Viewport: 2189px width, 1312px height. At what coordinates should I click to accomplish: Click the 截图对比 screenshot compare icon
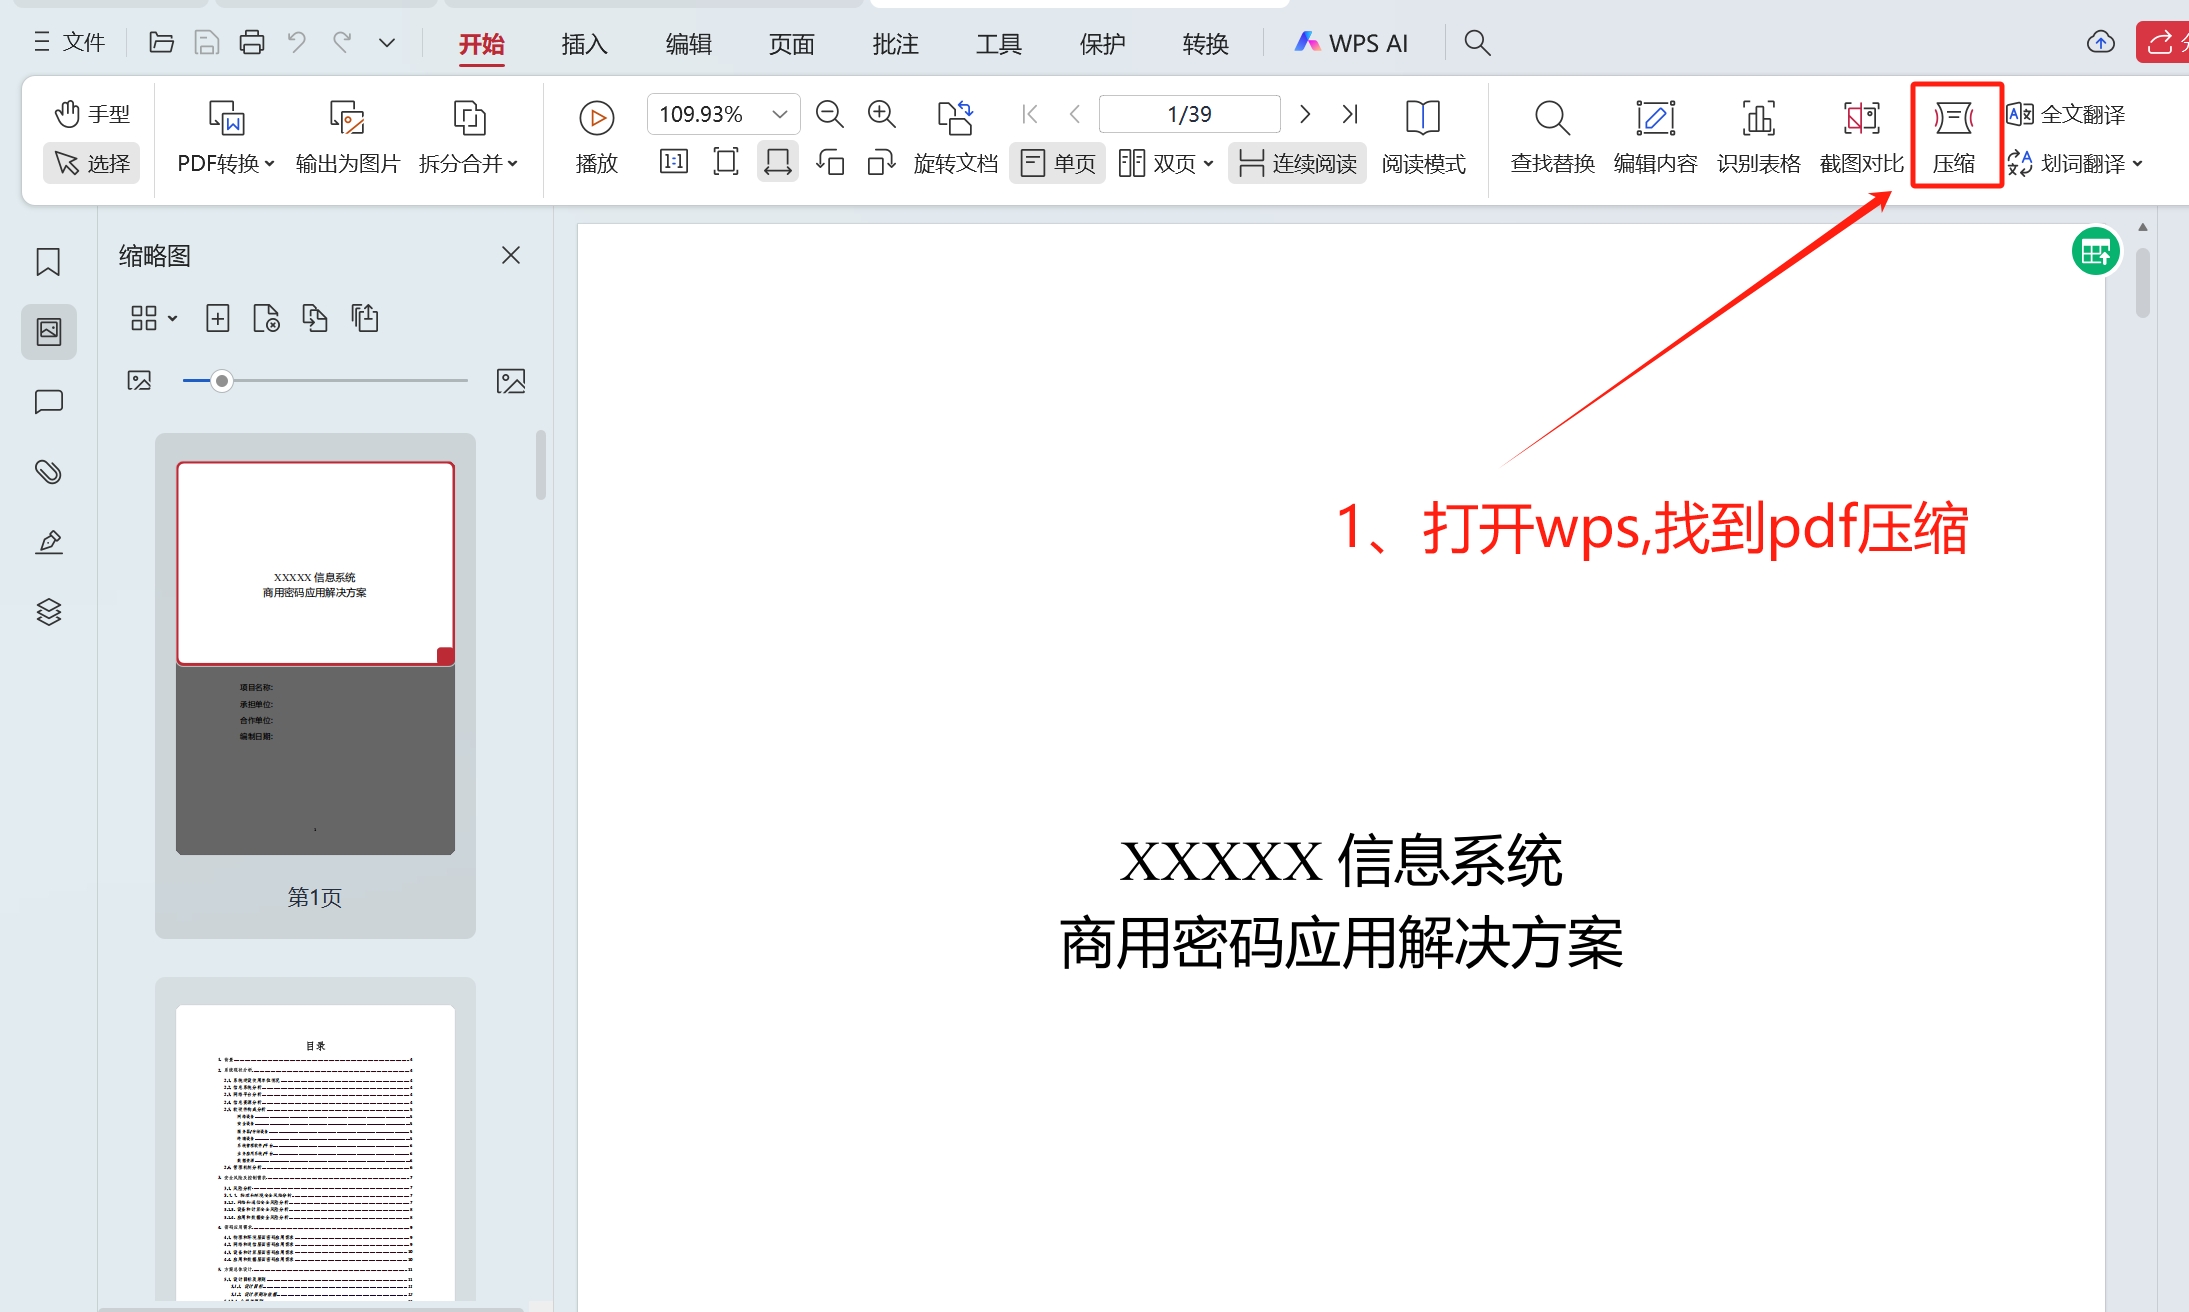click(1861, 119)
